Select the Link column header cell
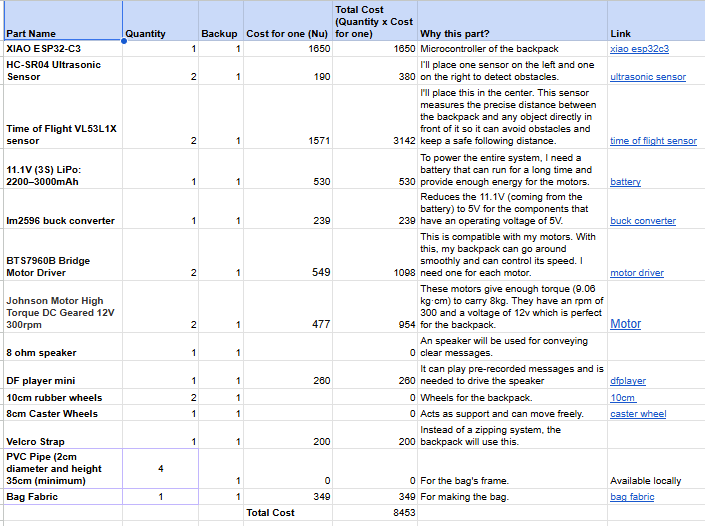Screen dimensions: 705x526 click(x=656, y=21)
